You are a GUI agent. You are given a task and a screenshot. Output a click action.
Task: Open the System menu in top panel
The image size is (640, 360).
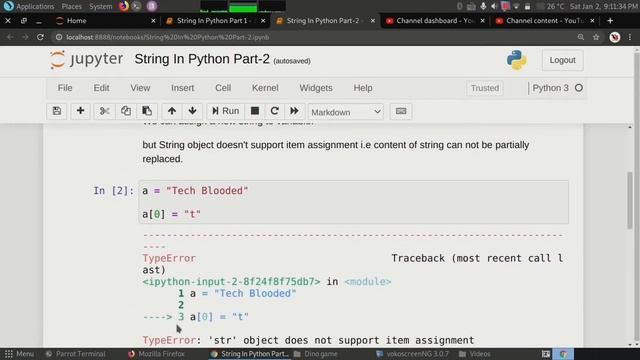click(100, 6)
